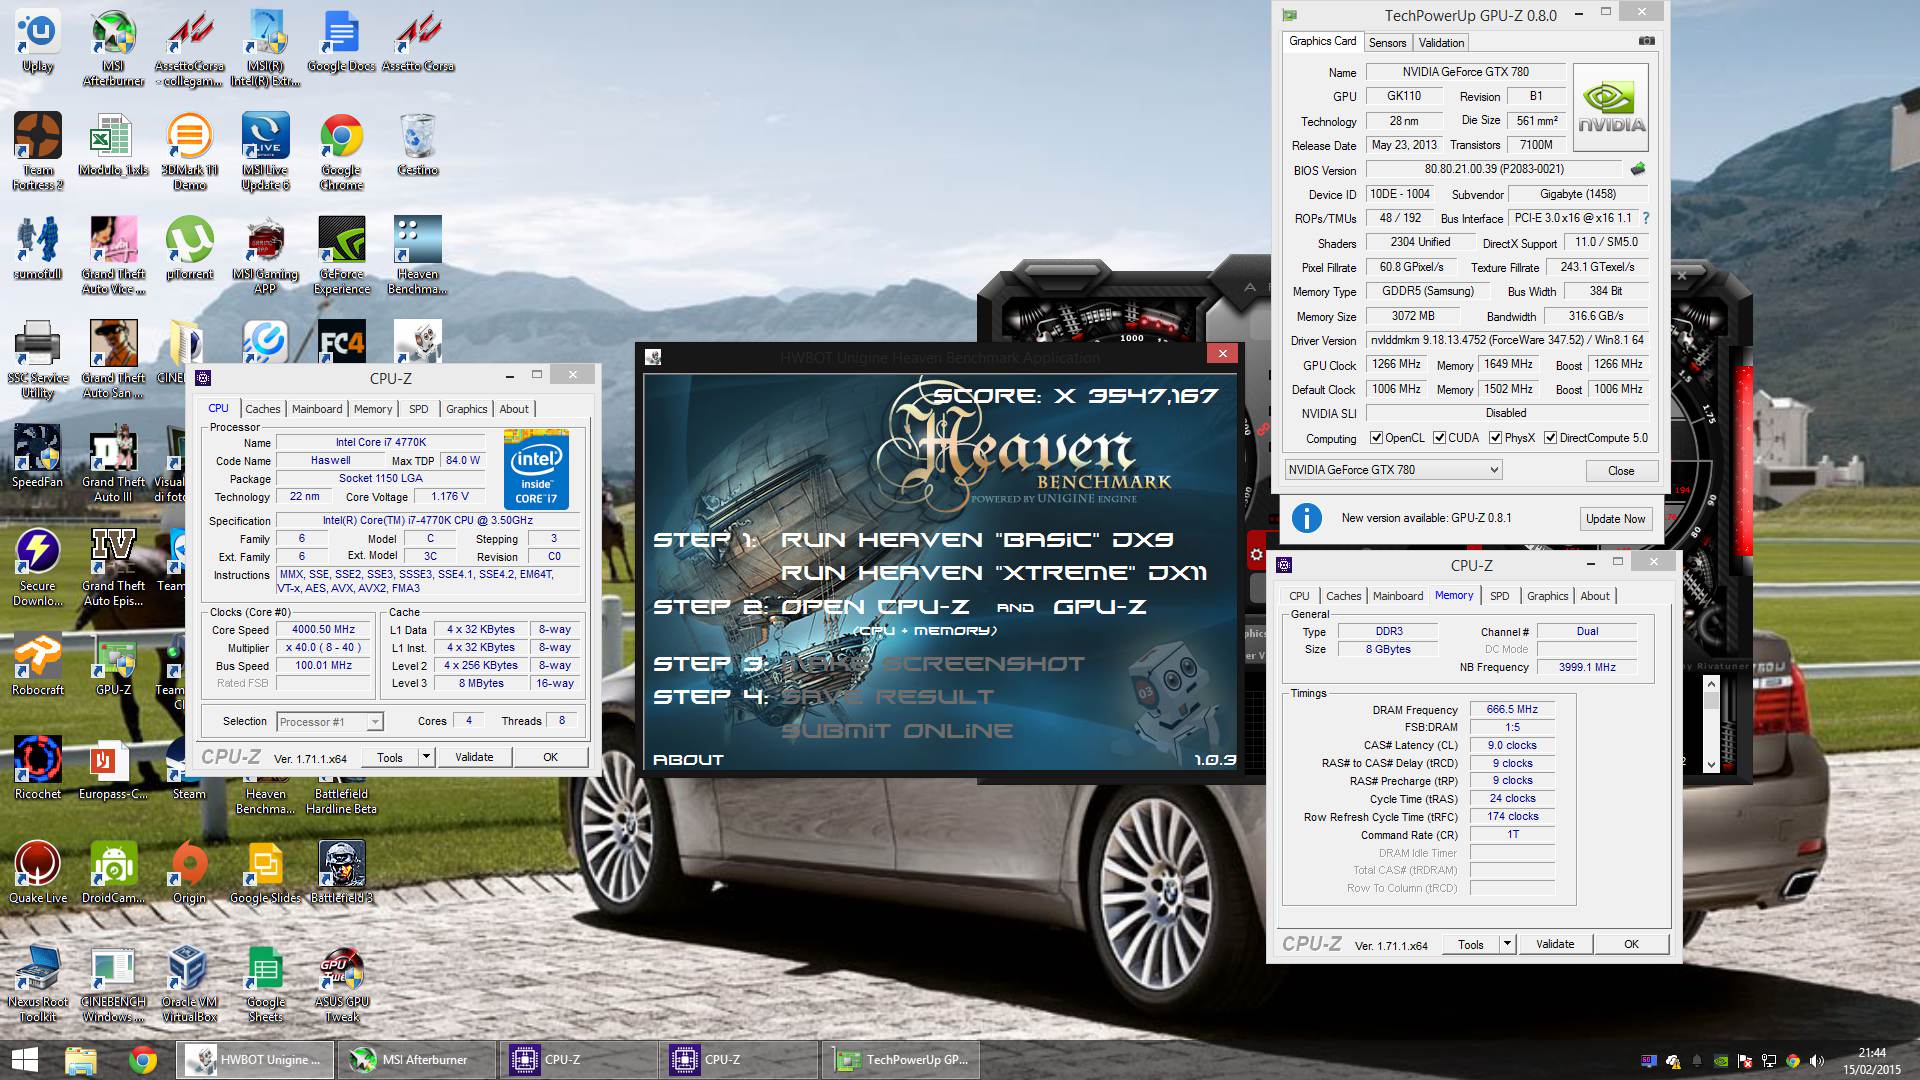Open the Graphics tab in CPU-Z memory window
Viewport: 1920px width, 1080px height.
click(1547, 596)
